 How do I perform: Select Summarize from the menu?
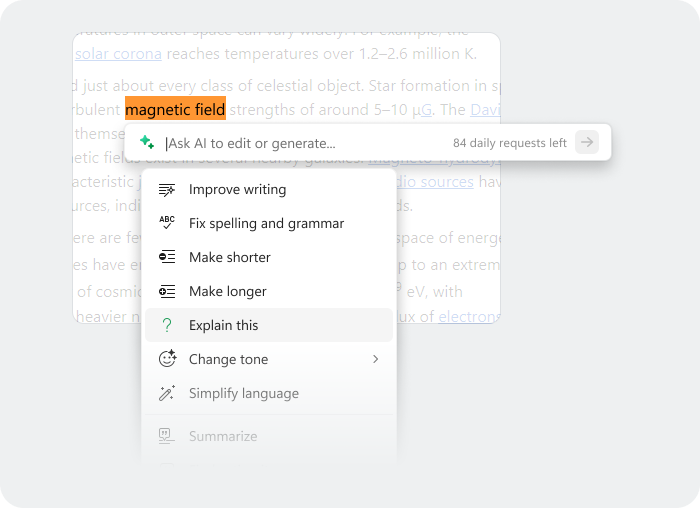269,436
